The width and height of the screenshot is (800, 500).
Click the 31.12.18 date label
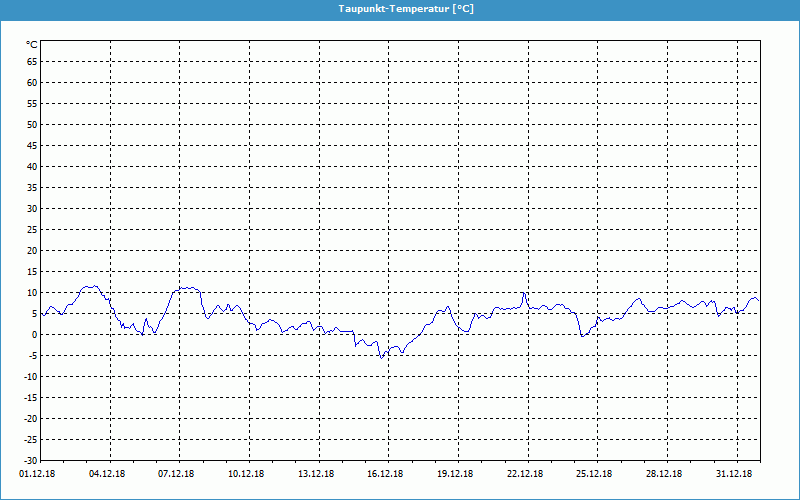click(734, 474)
